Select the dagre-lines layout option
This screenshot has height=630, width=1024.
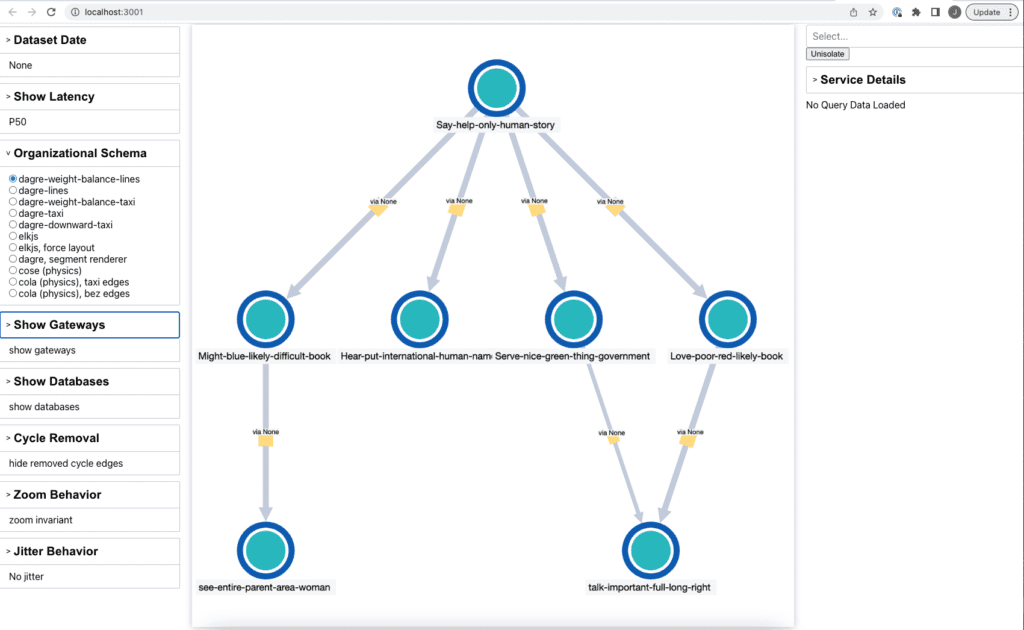13,190
